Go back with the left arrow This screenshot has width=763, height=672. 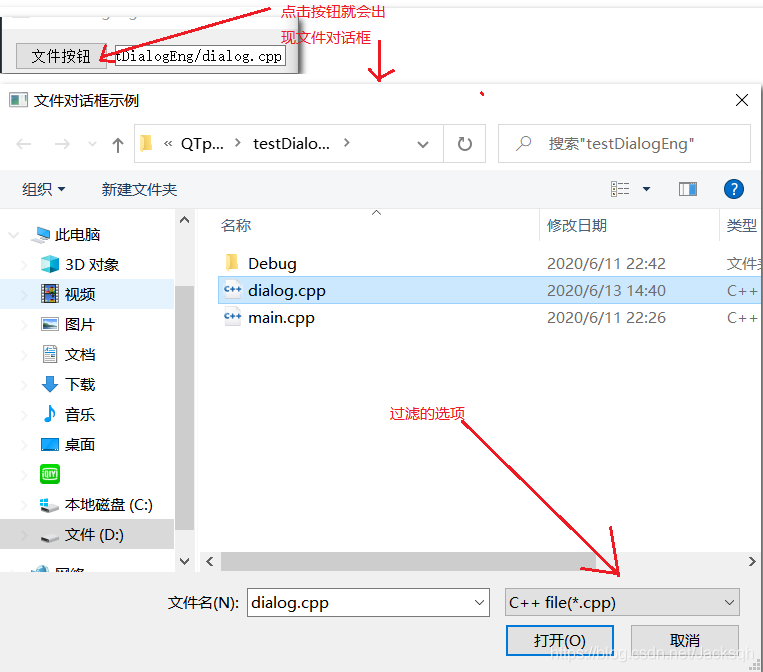(23, 144)
